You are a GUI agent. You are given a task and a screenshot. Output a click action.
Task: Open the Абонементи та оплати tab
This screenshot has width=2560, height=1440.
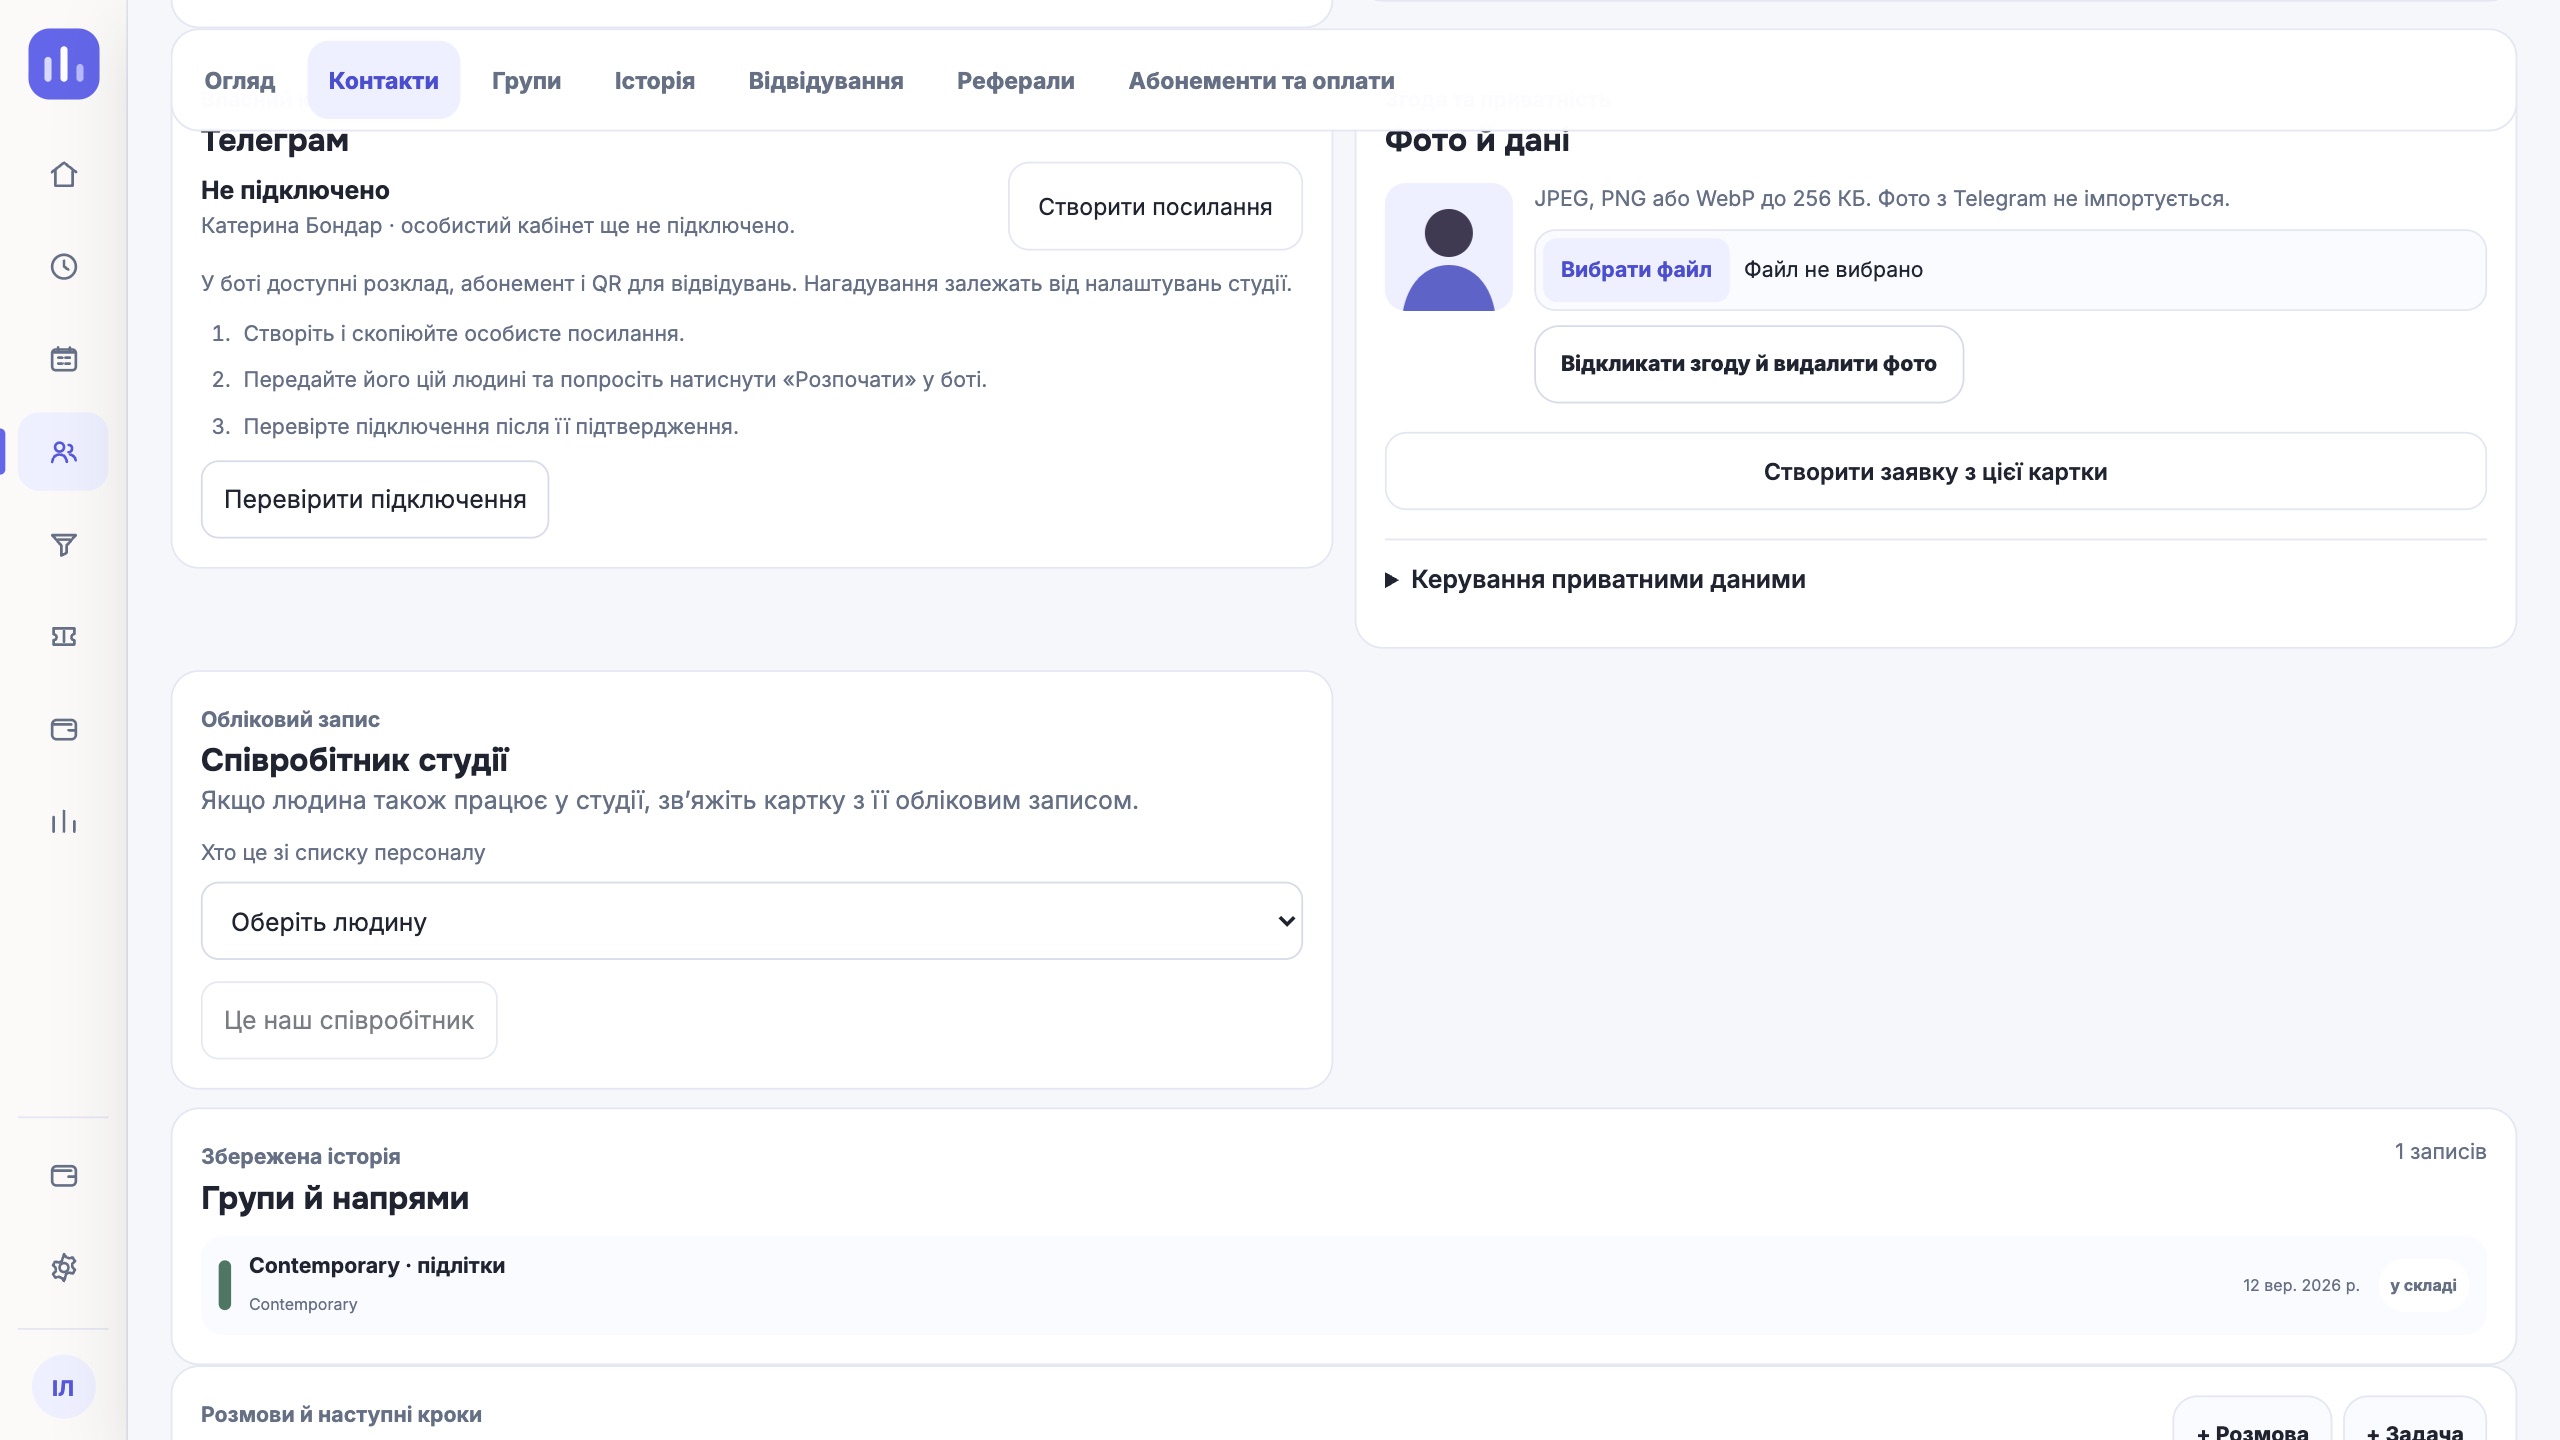[x=1262, y=80]
